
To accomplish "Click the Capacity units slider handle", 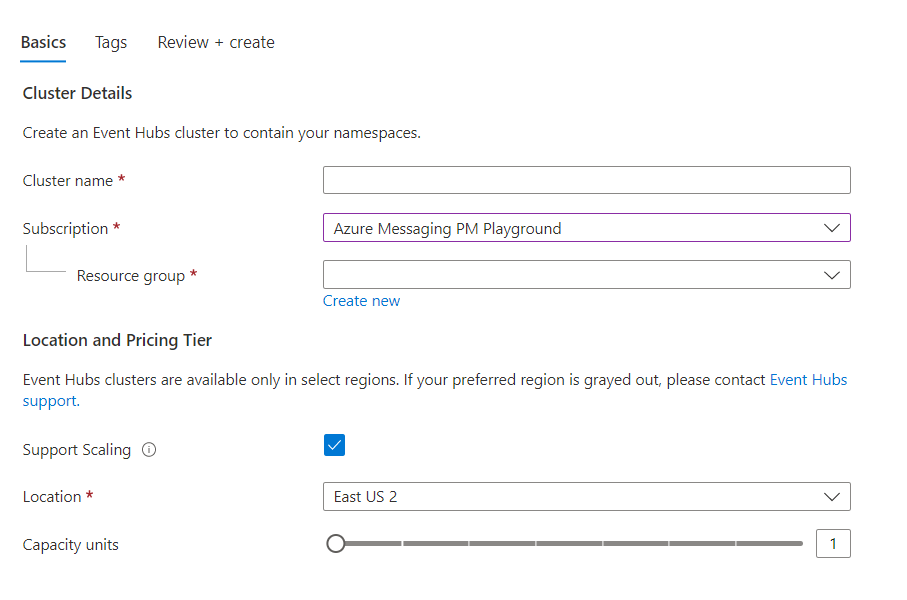I will (x=336, y=544).
